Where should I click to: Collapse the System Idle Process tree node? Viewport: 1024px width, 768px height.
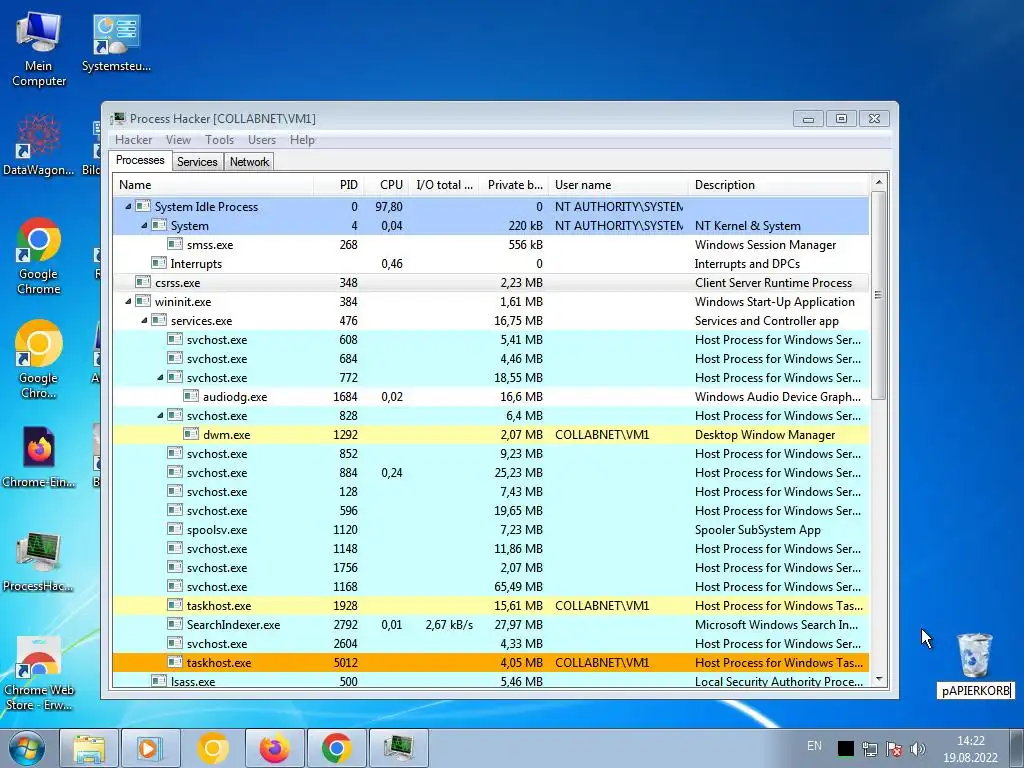pyautogui.click(x=128, y=206)
